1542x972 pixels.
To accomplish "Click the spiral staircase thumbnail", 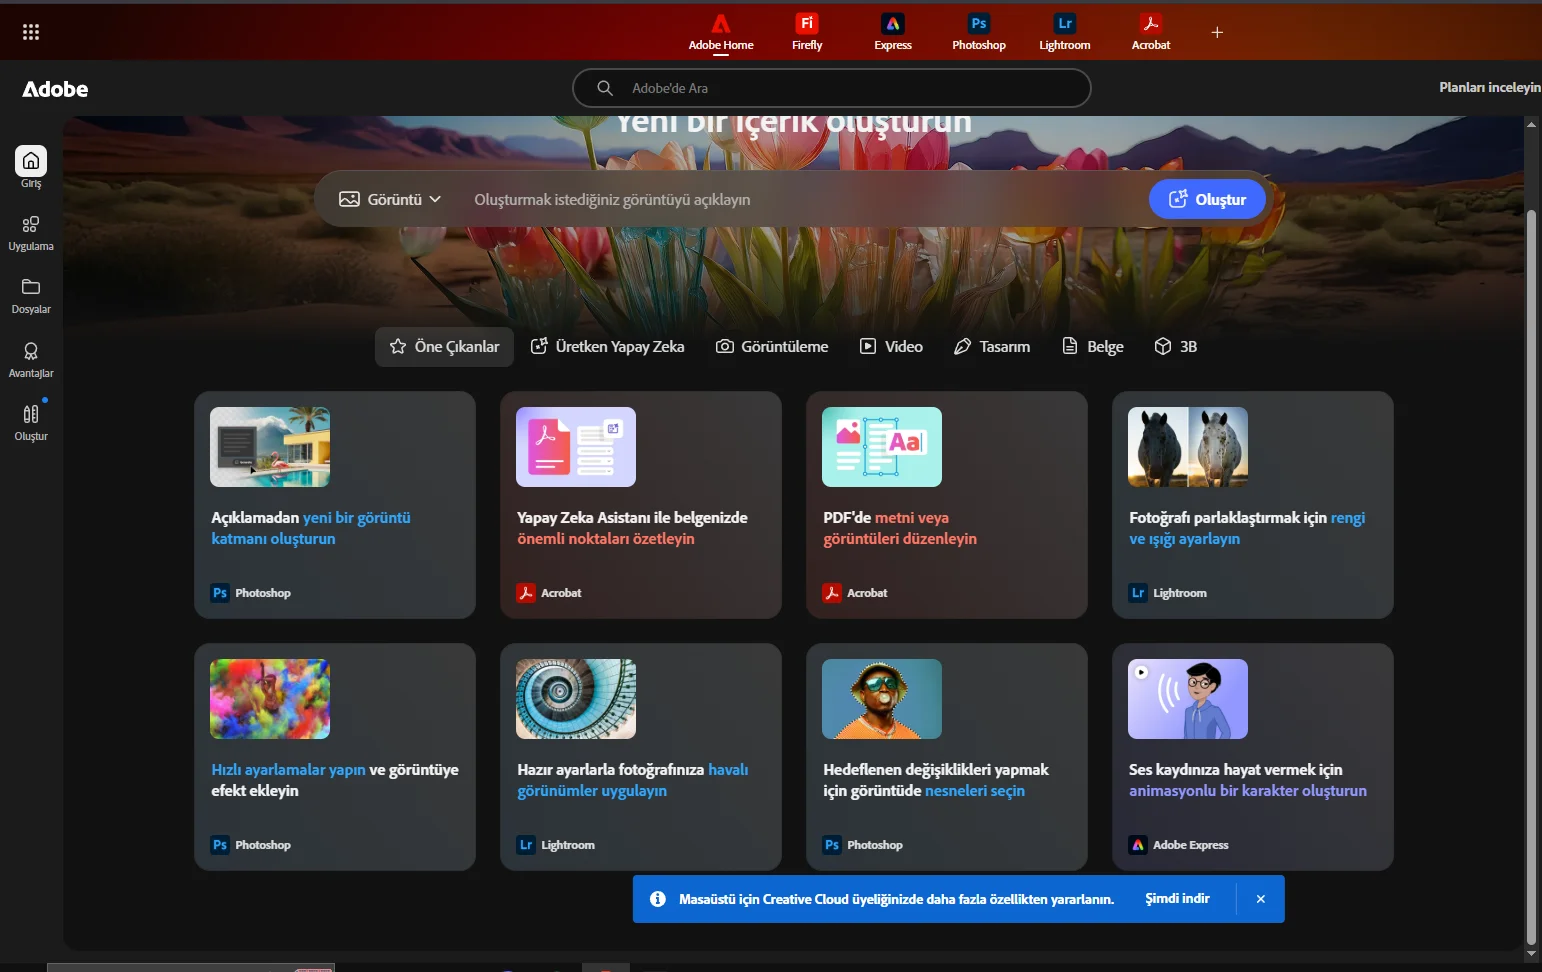I will (576, 699).
